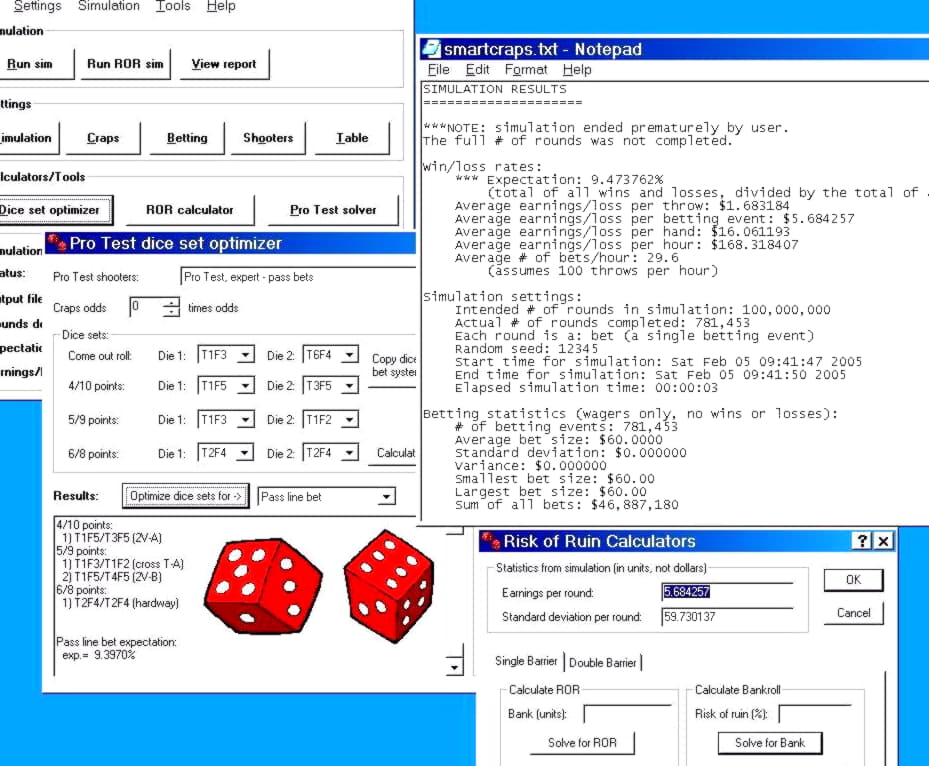This screenshot has height=766, width=929.
Task: Click the left red die image
Action: (263, 586)
